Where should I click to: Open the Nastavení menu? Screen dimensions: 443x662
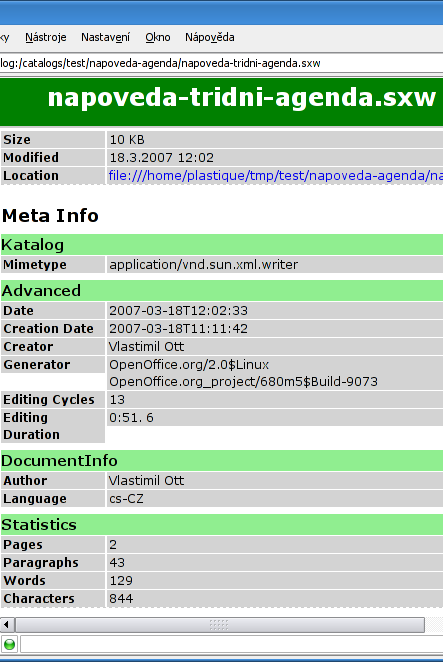(106, 38)
